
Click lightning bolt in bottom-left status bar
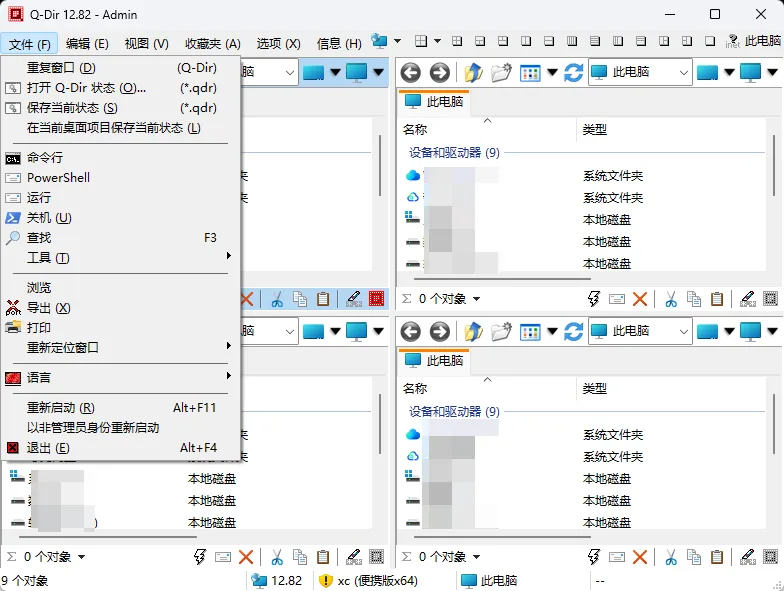click(x=200, y=556)
